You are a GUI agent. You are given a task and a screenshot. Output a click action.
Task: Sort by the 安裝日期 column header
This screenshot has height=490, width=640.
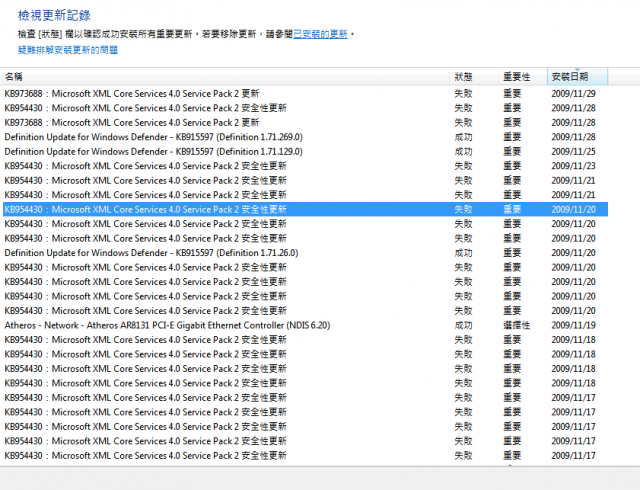click(x=578, y=77)
